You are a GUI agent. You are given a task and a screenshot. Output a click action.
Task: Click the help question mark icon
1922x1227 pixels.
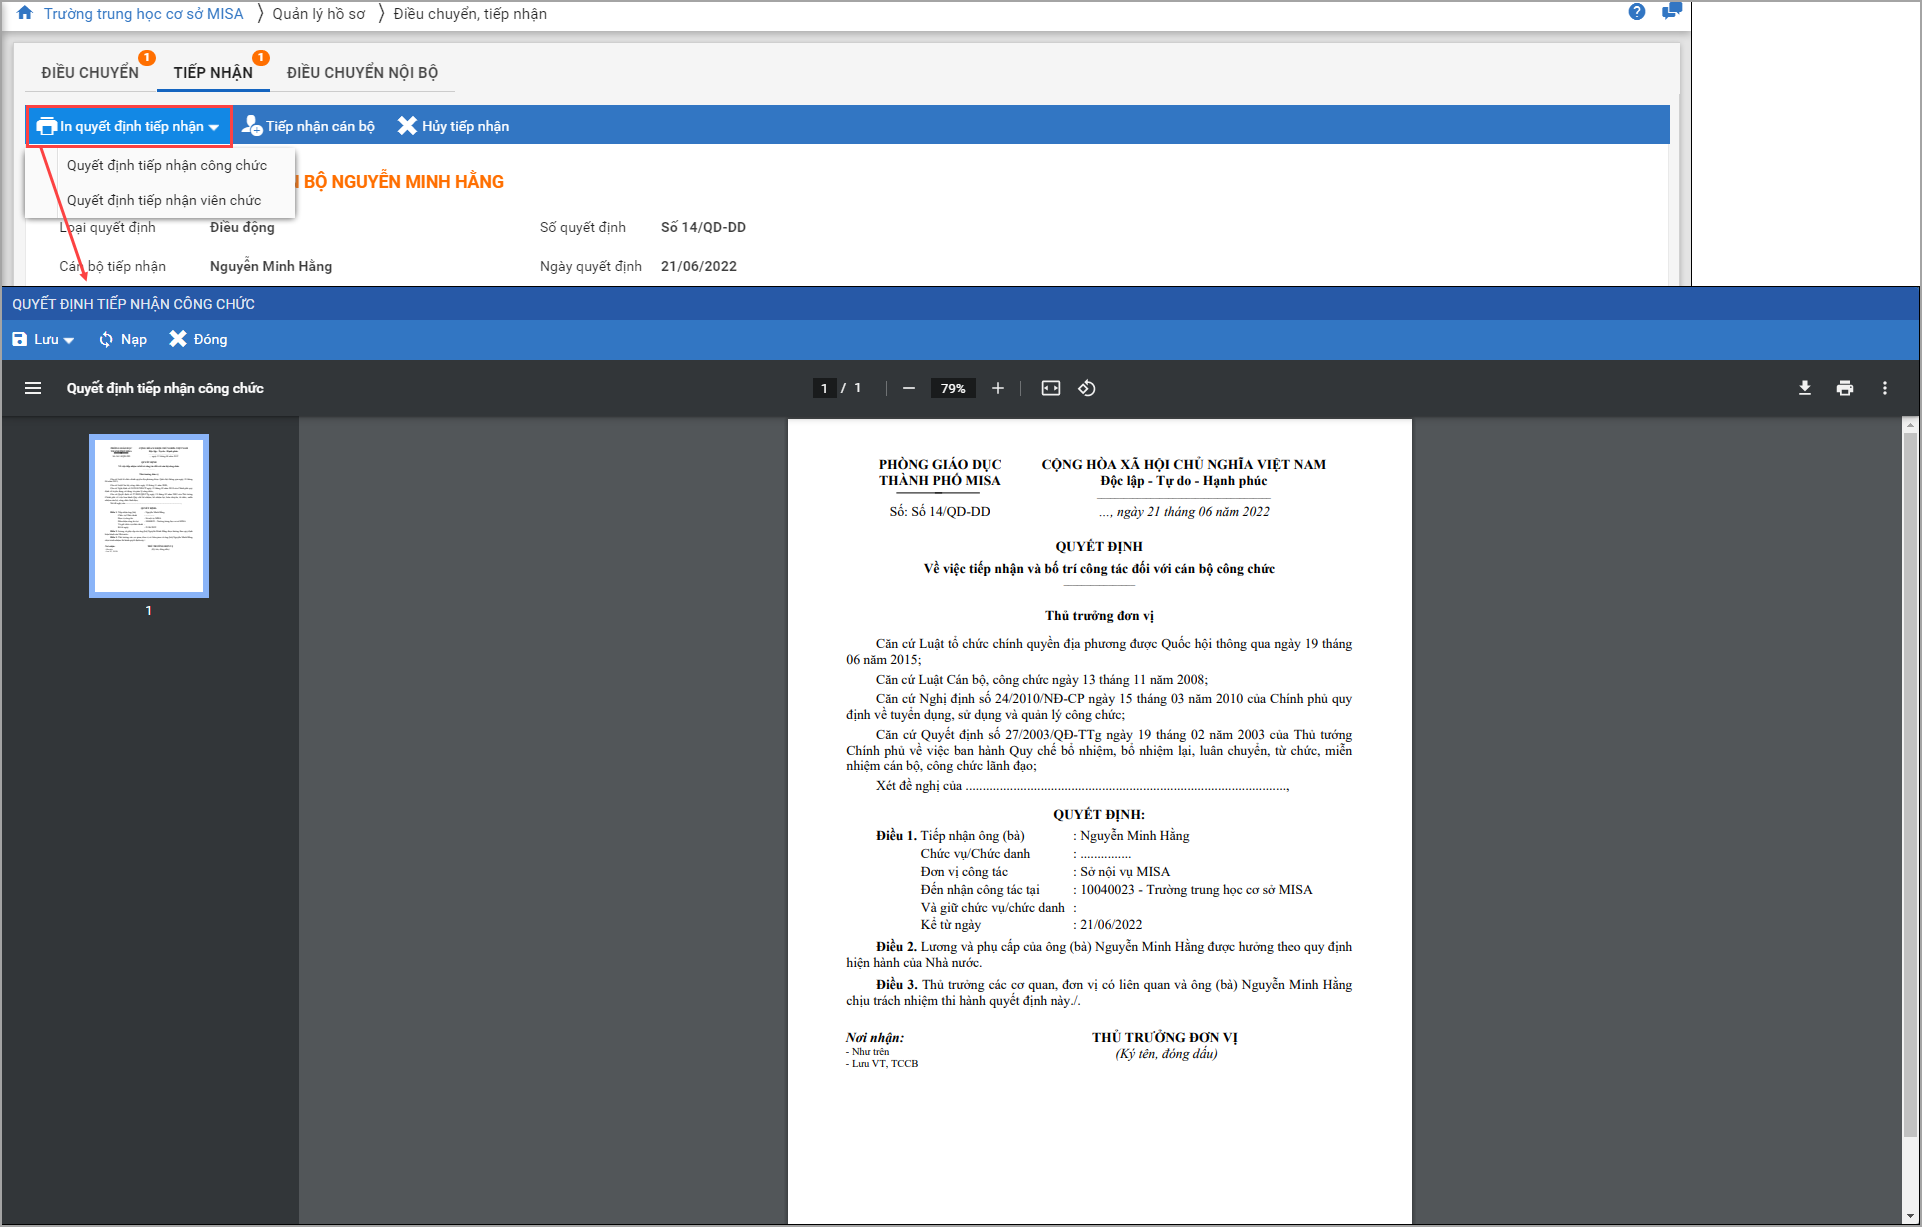[x=1636, y=12]
